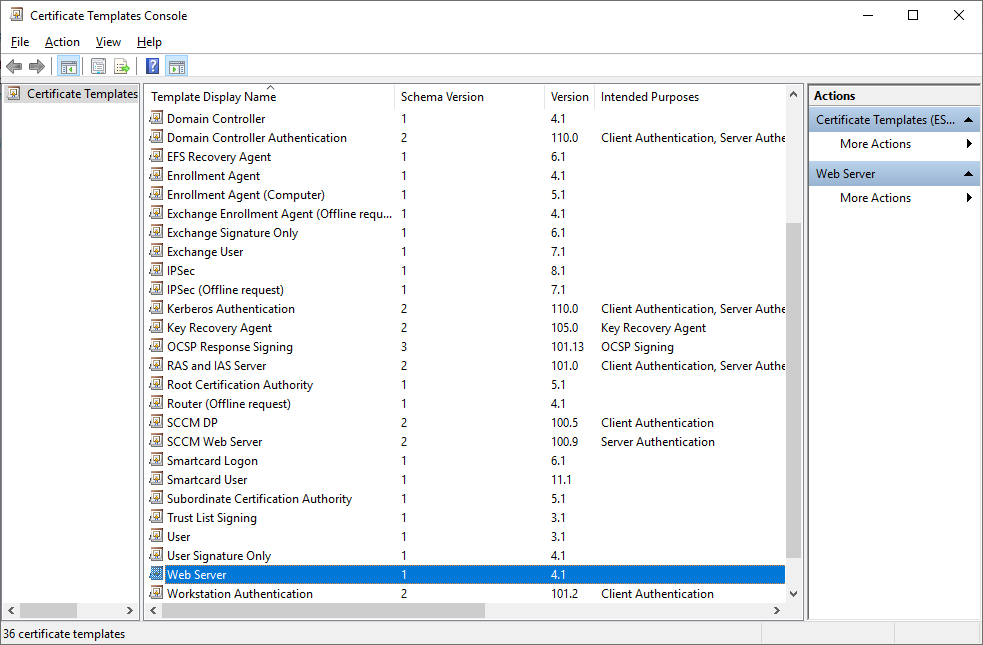Select the Exchange User template name

[205, 251]
